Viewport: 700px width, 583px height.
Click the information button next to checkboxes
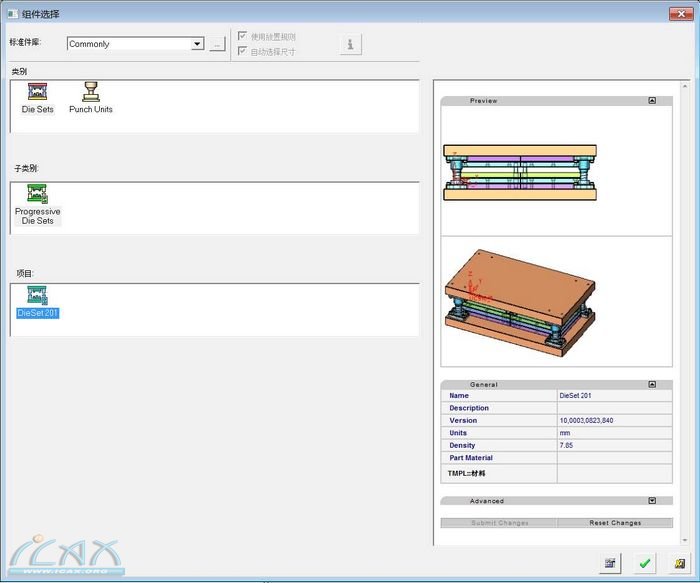click(x=350, y=44)
